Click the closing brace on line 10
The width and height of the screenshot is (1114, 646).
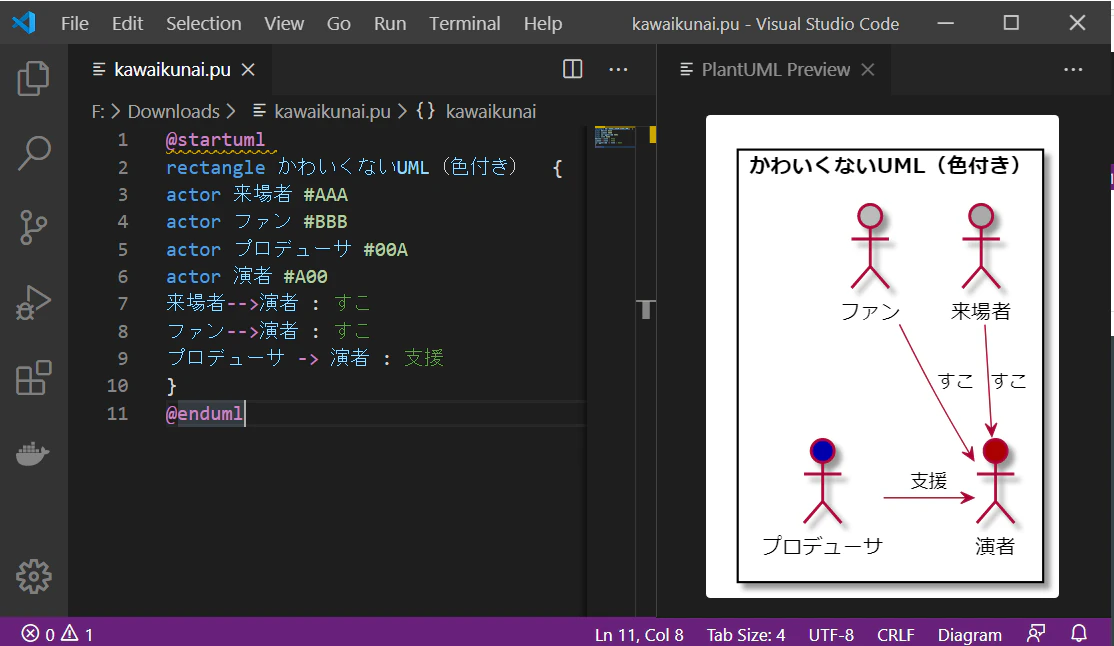pyautogui.click(x=171, y=386)
